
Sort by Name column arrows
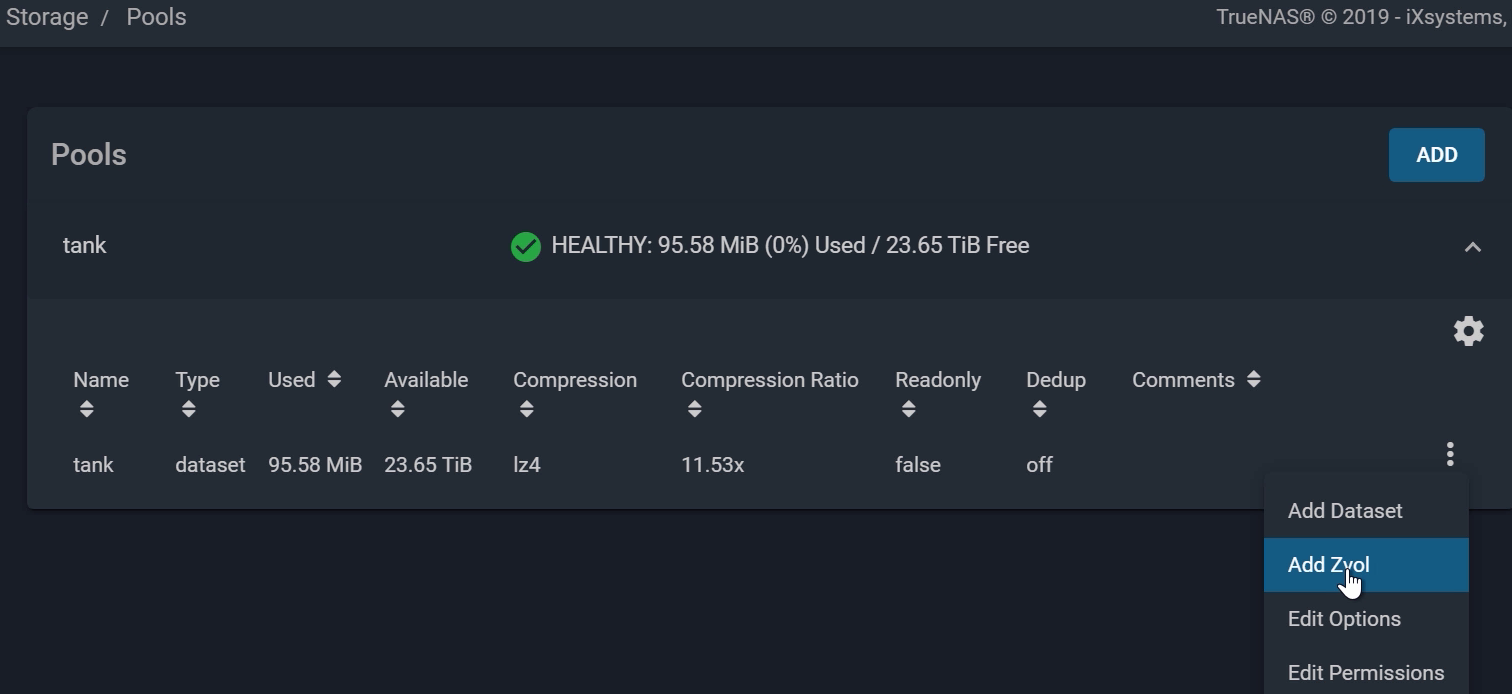(86, 409)
